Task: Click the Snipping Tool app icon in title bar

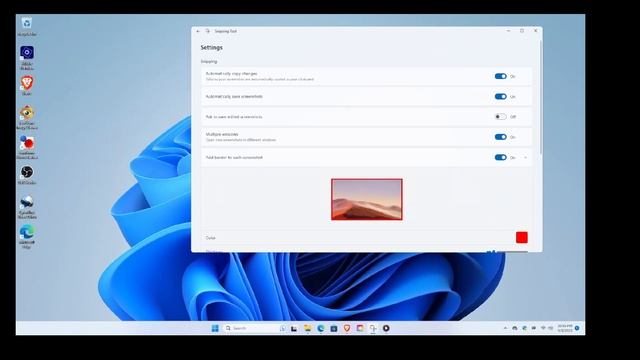Action: click(208, 31)
